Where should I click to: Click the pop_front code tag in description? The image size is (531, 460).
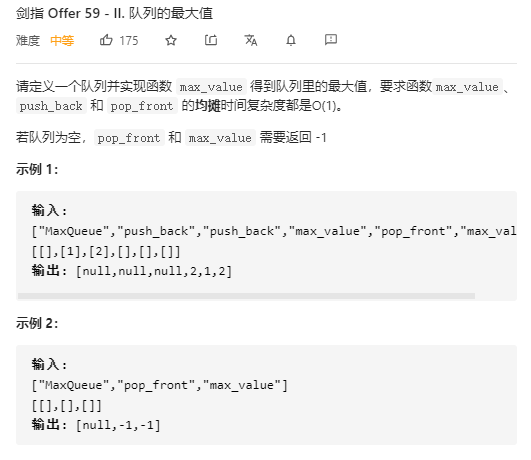click(x=142, y=106)
